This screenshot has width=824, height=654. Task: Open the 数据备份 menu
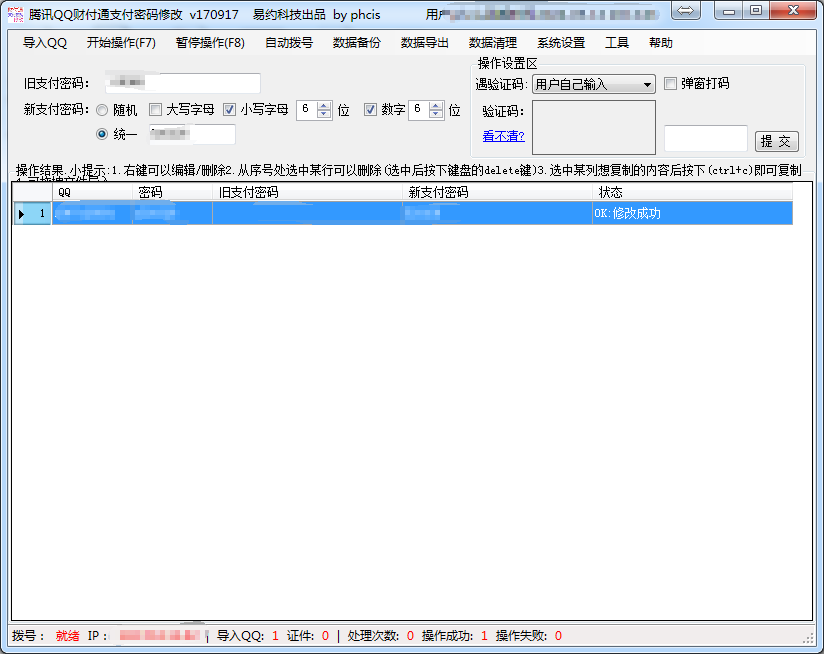(x=357, y=43)
